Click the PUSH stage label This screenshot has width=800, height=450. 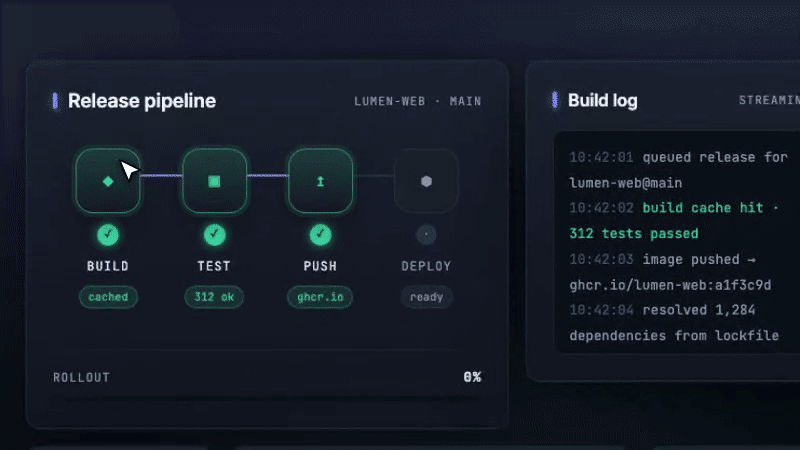[320, 266]
